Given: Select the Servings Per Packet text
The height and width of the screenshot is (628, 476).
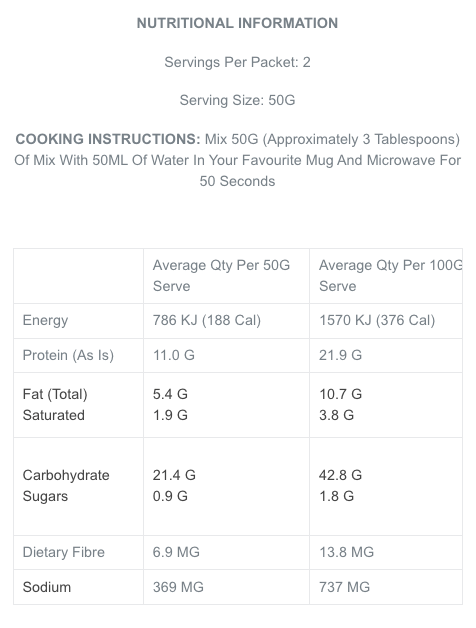Looking at the screenshot, I should [x=237, y=62].
